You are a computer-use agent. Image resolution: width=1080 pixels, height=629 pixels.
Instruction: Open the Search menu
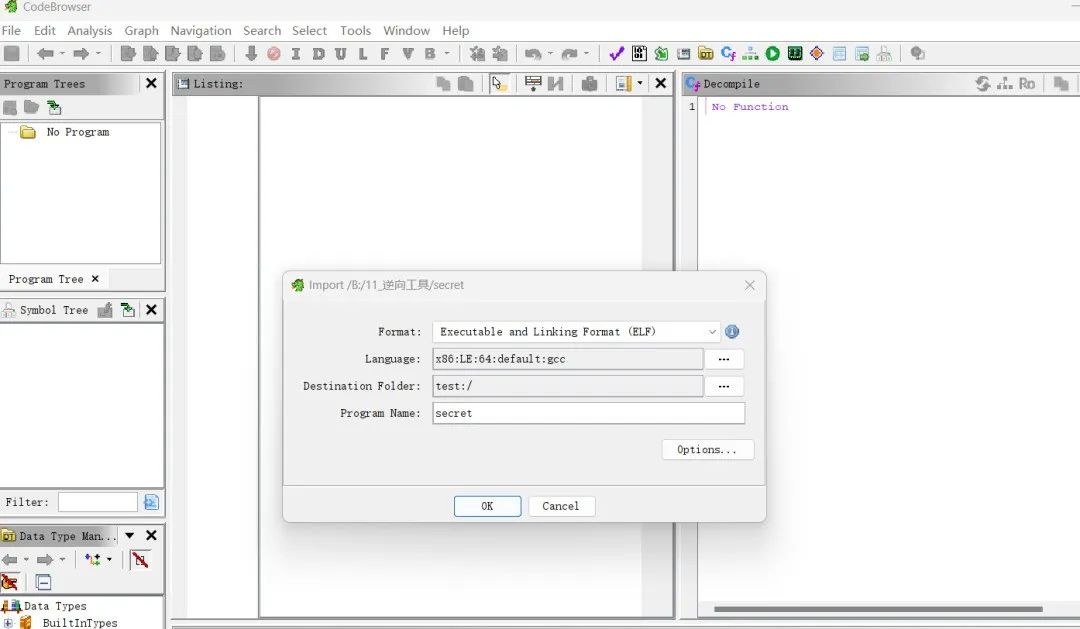[x=262, y=30]
